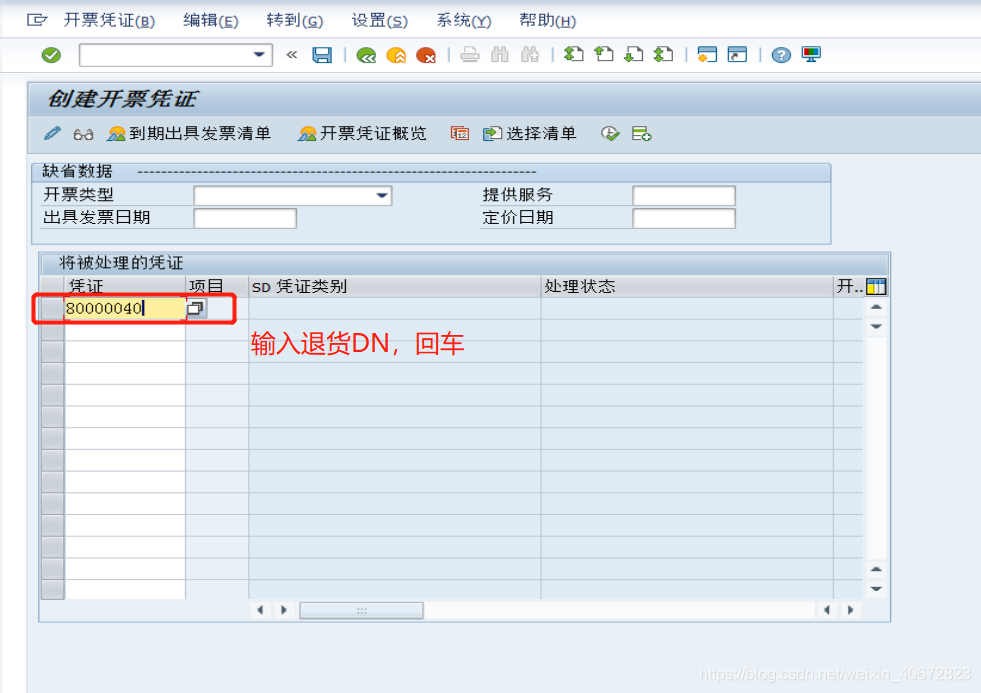Click the window menu icon left of 开票凭证

[37, 21]
